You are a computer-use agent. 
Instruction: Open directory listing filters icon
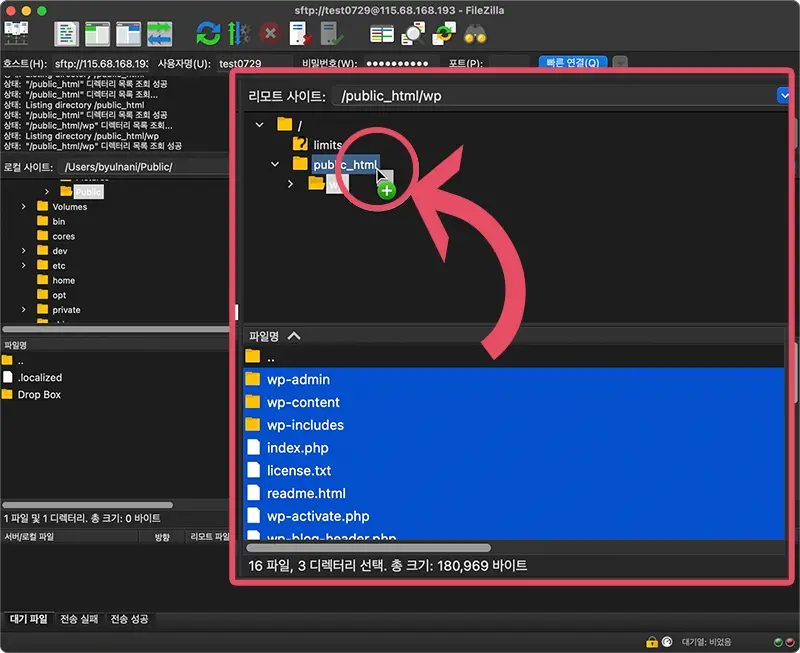coord(382,34)
